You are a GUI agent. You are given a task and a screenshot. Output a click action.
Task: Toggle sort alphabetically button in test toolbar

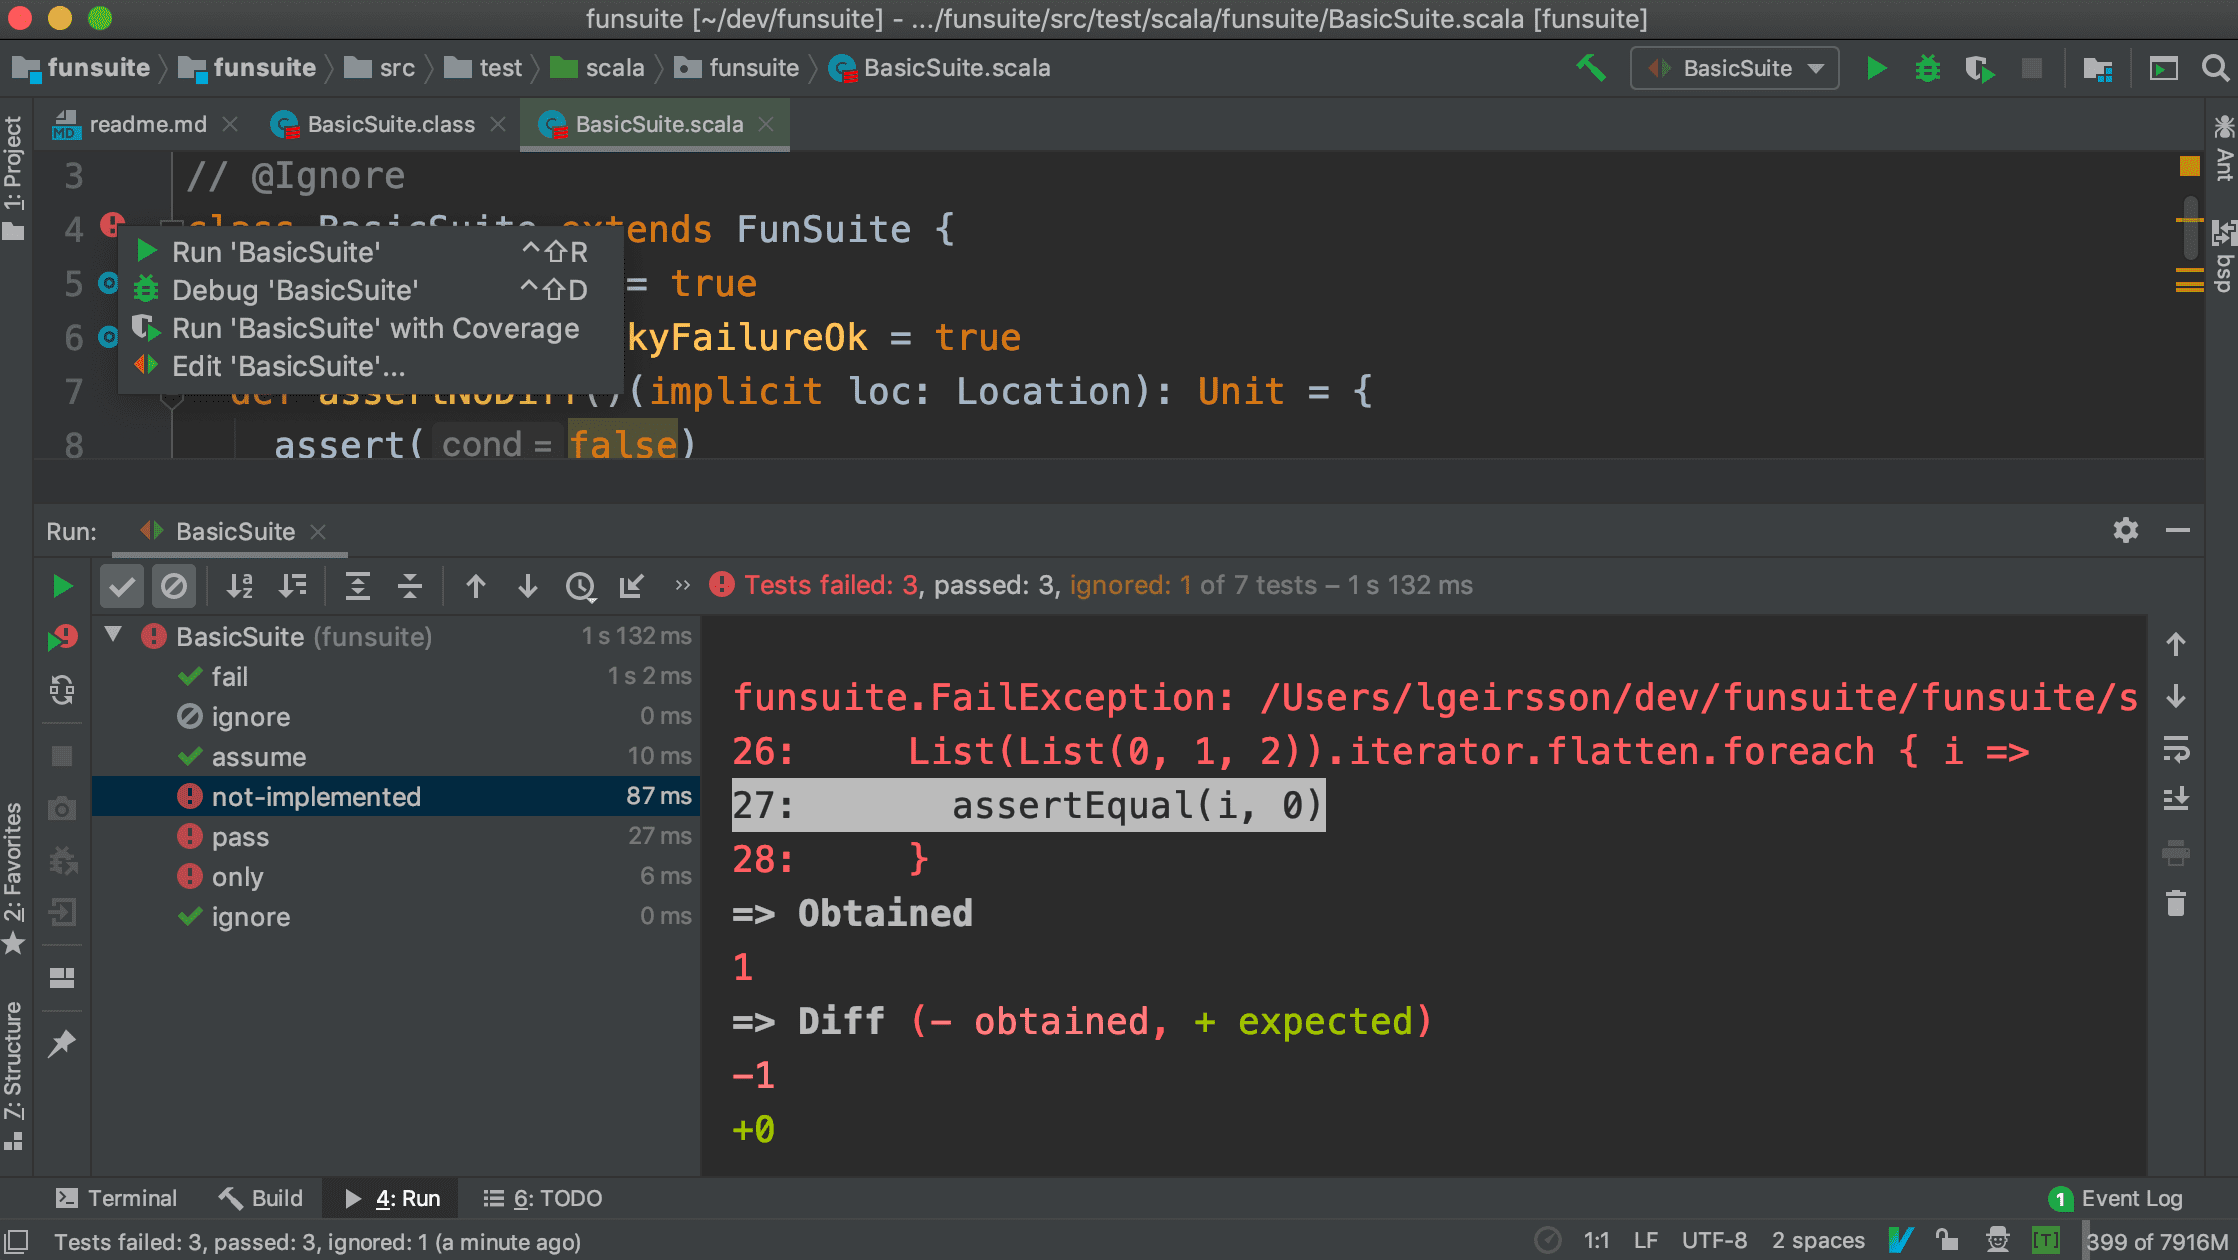pos(239,586)
